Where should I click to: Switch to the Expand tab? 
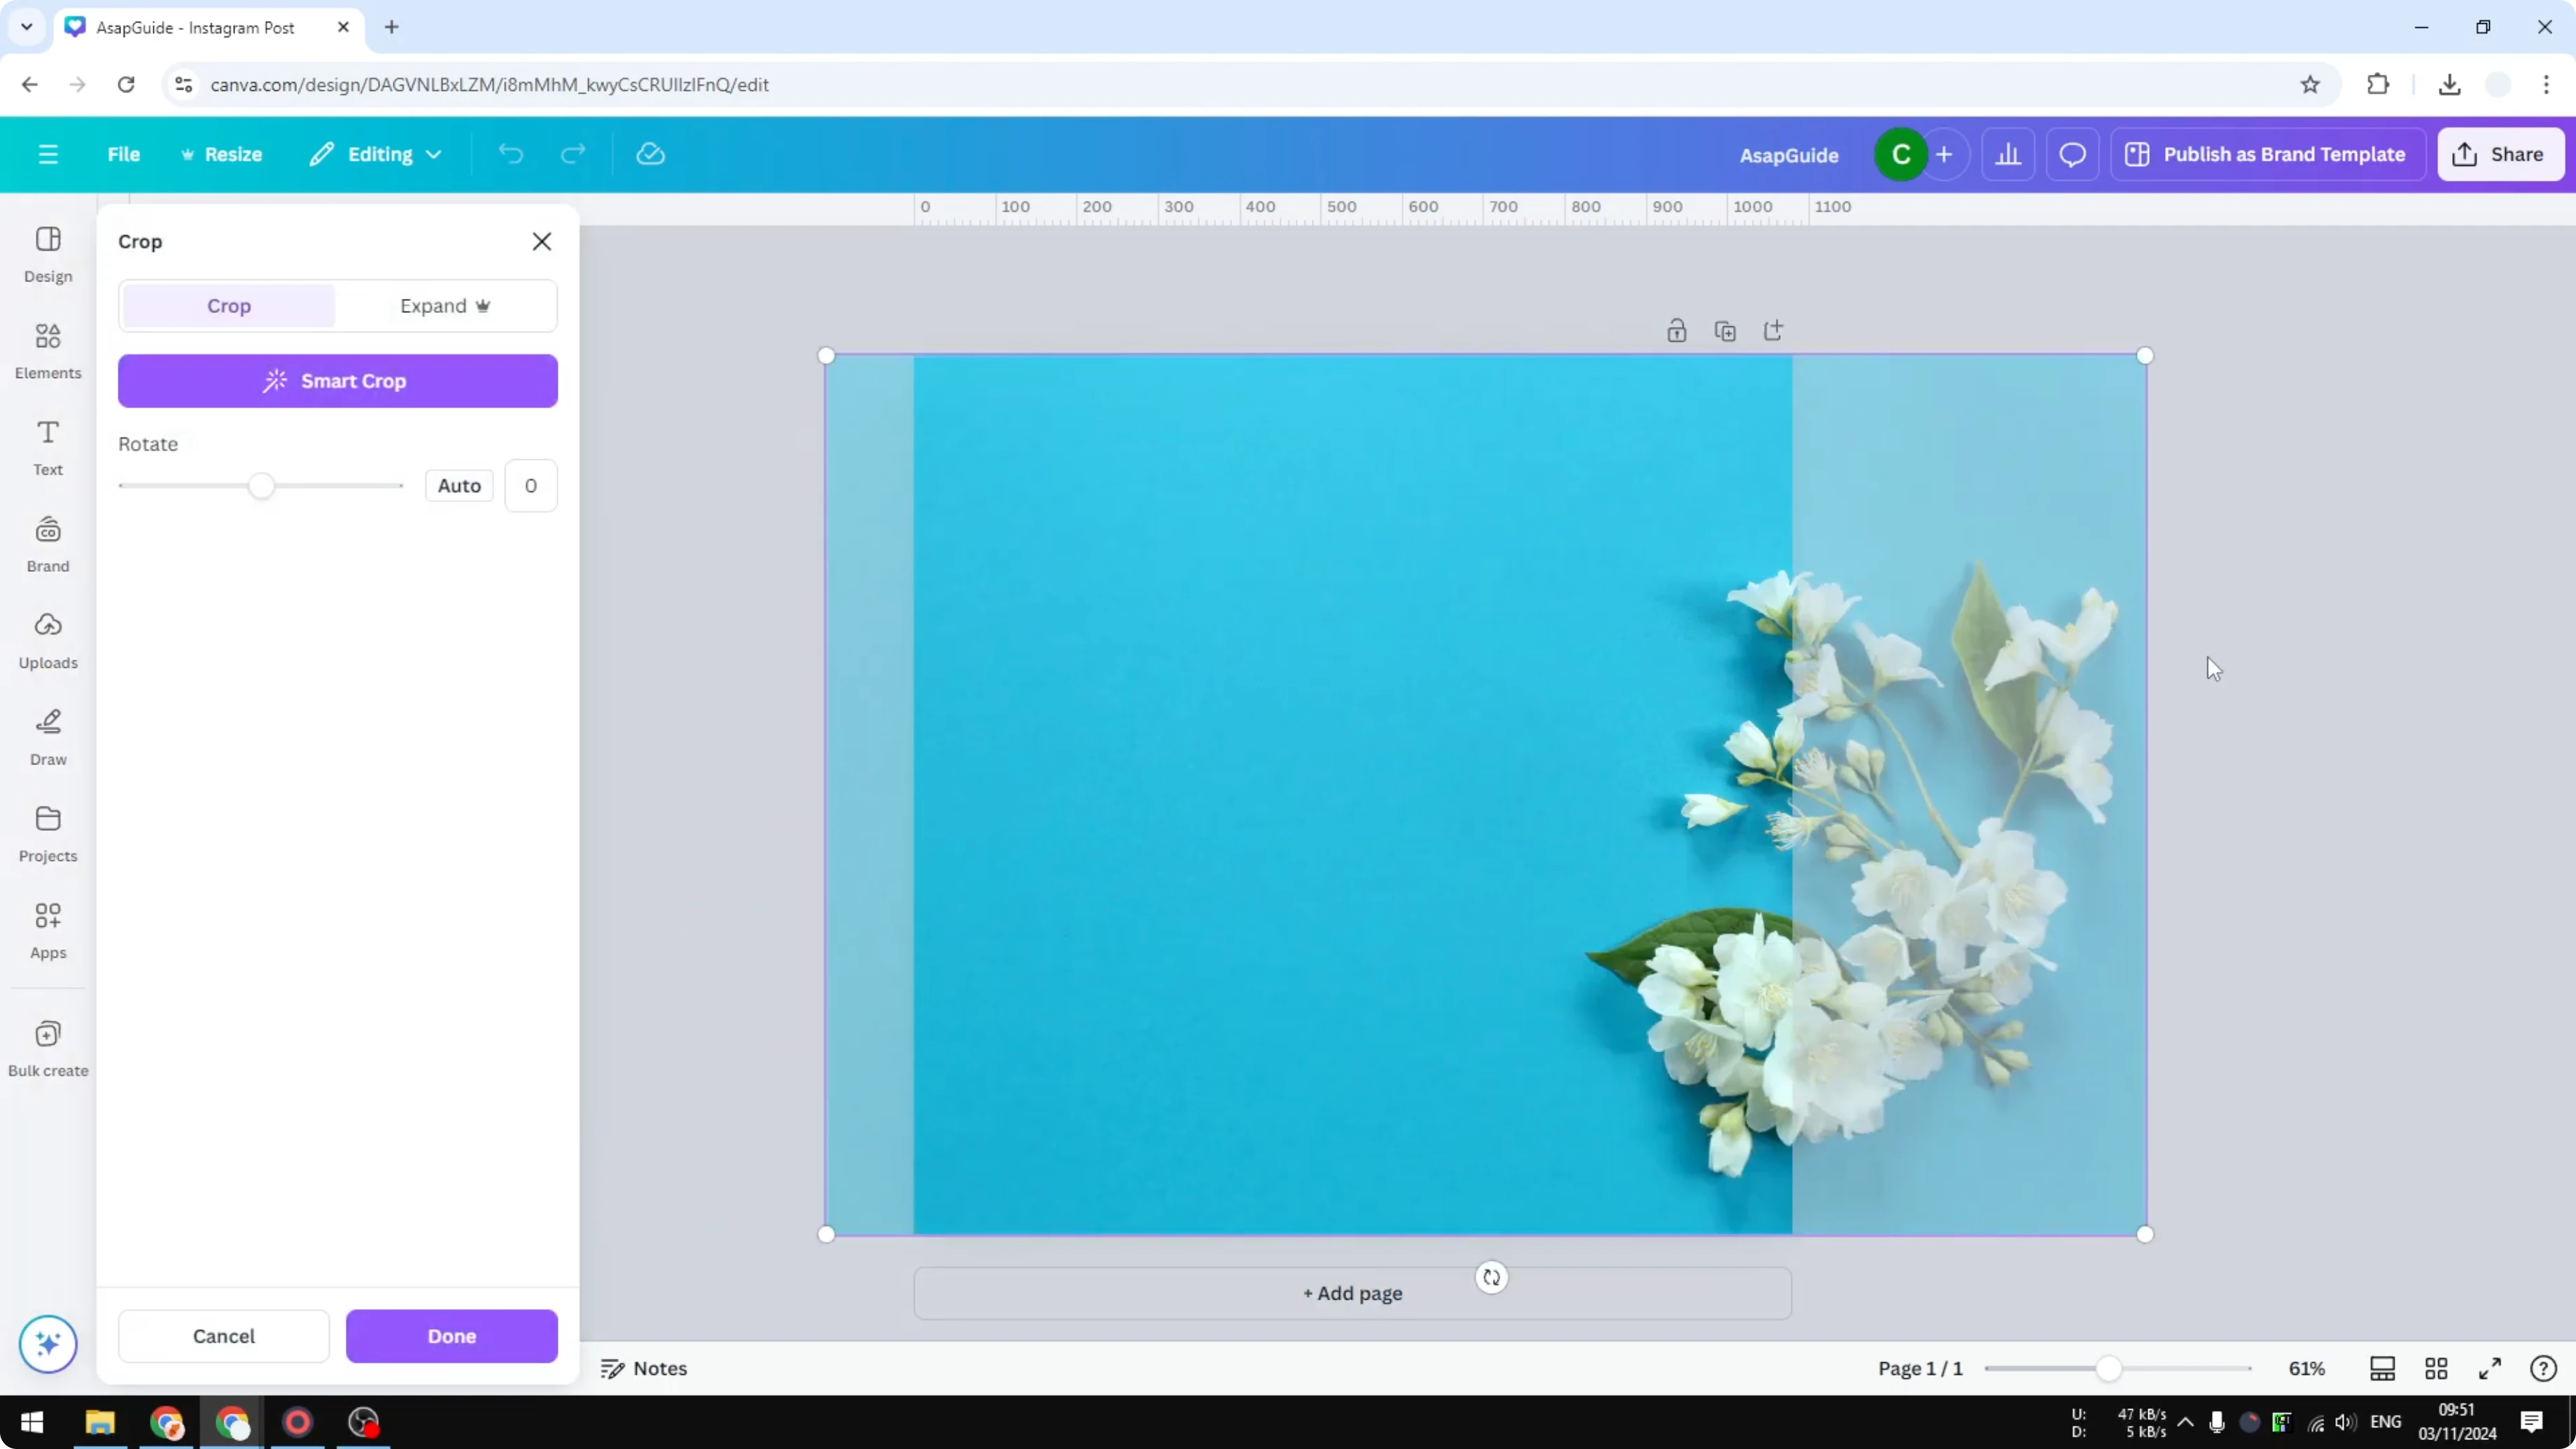[446, 306]
